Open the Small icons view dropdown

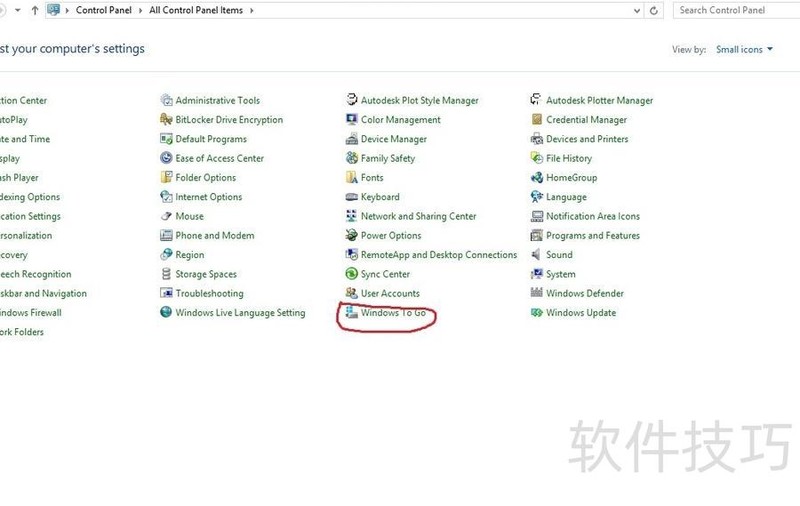coord(744,49)
